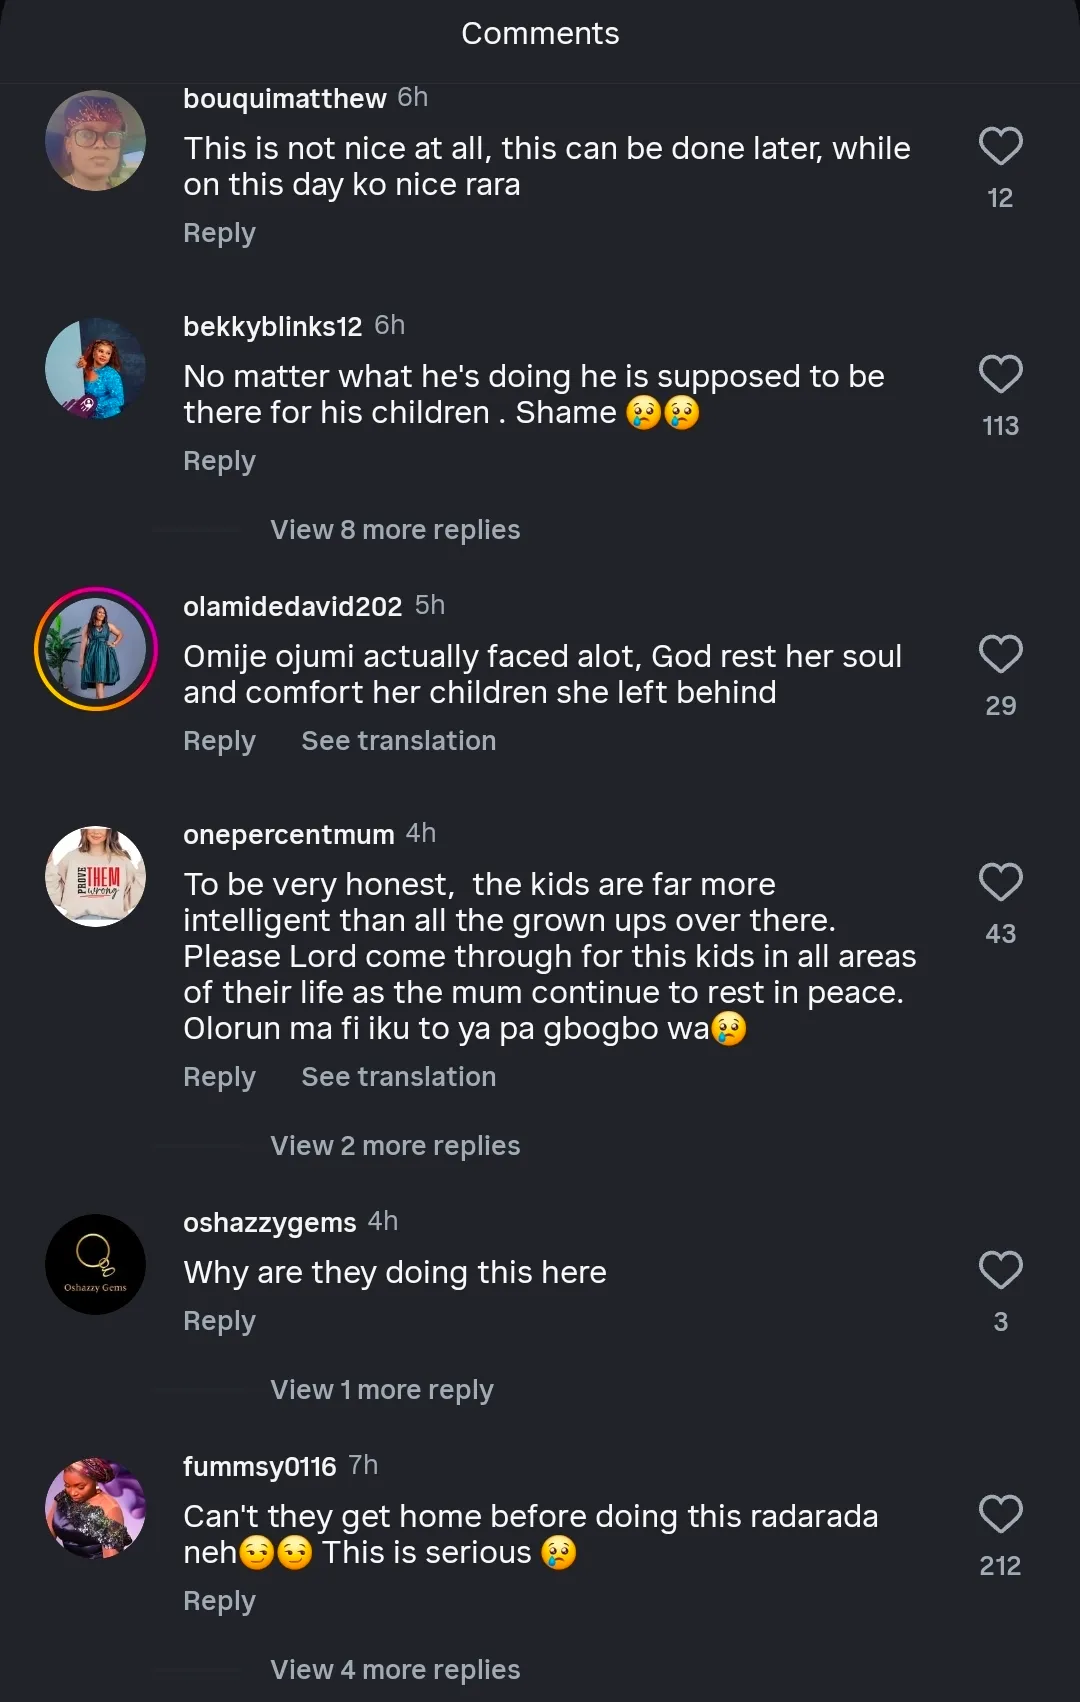View 2 more replies under onepercentmum
This screenshot has width=1080, height=1702.
click(395, 1146)
